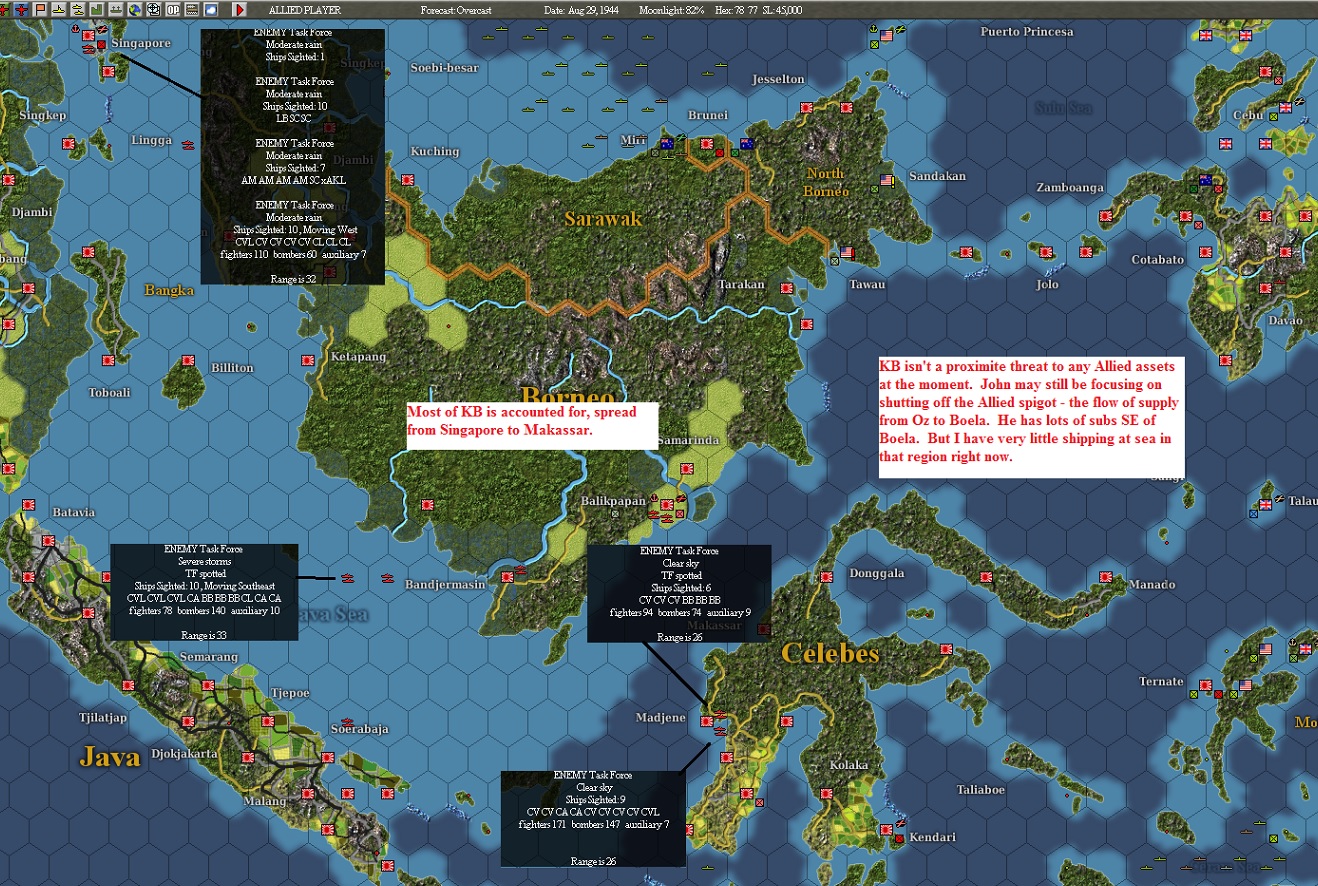
Task: Click the crosshair target toolbar icon
Action: pyautogui.click(x=153, y=9)
